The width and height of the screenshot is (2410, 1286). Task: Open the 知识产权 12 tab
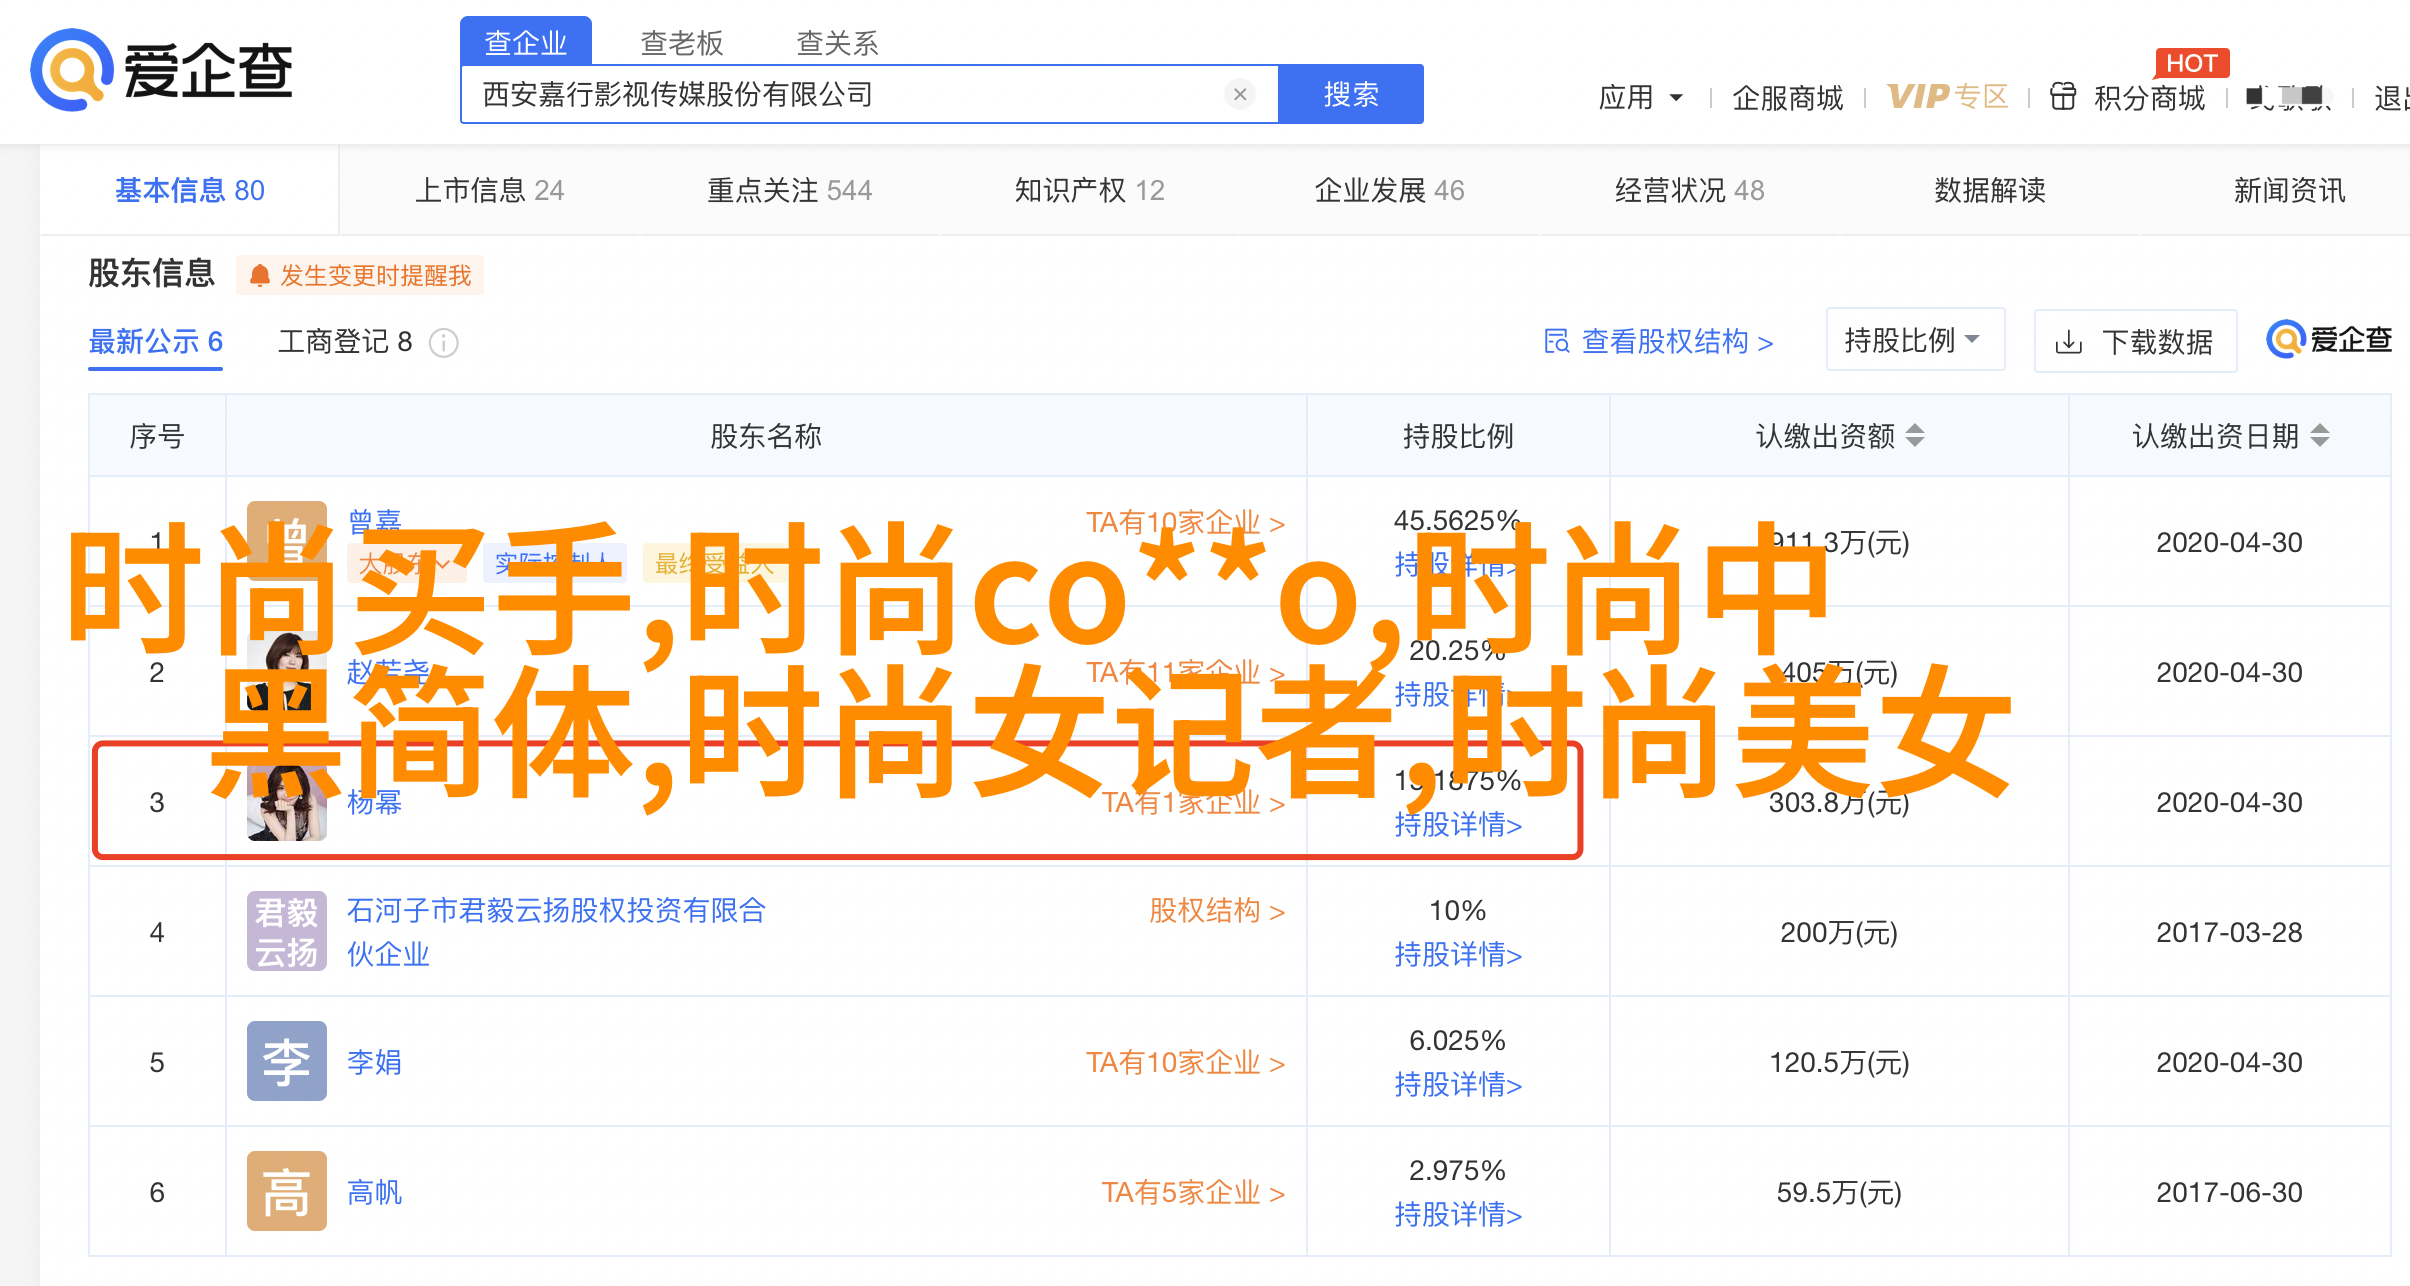point(1090,190)
